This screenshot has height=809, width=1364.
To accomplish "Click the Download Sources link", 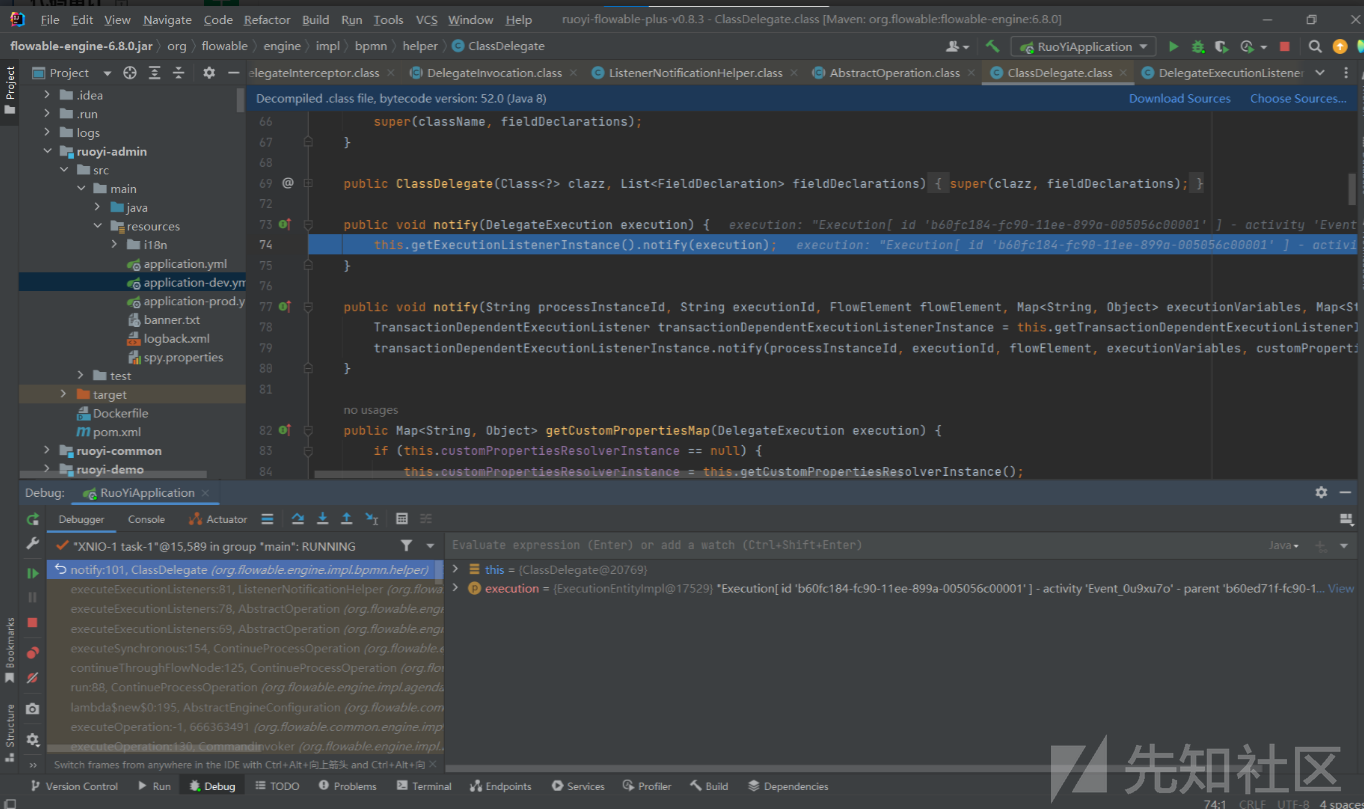I will tap(1180, 98).
